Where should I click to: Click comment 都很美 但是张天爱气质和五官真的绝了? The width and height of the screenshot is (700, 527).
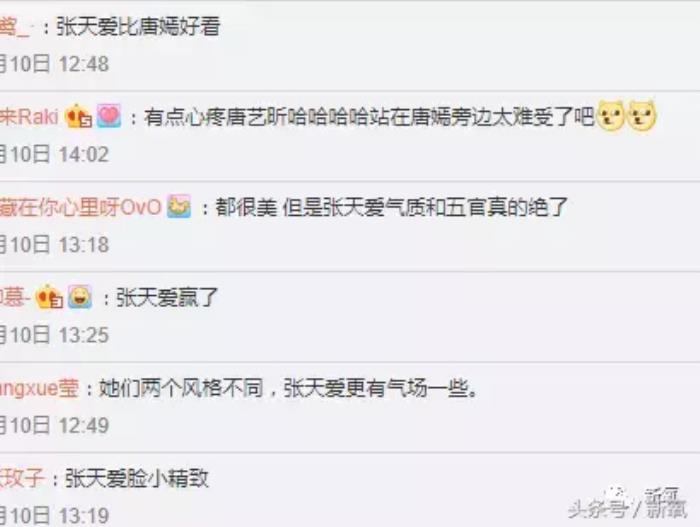click(x=392, y=207)
